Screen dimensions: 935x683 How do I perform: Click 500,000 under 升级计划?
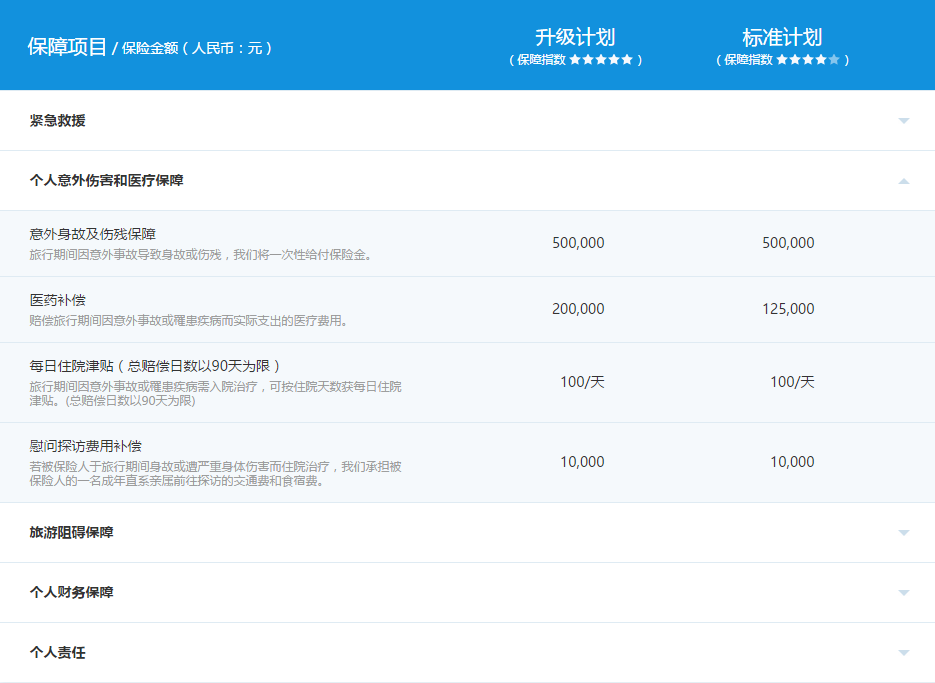point(578,243)
